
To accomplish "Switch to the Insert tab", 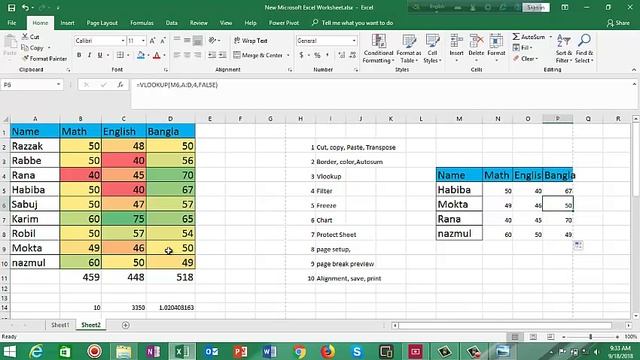I will pos(67,23).
